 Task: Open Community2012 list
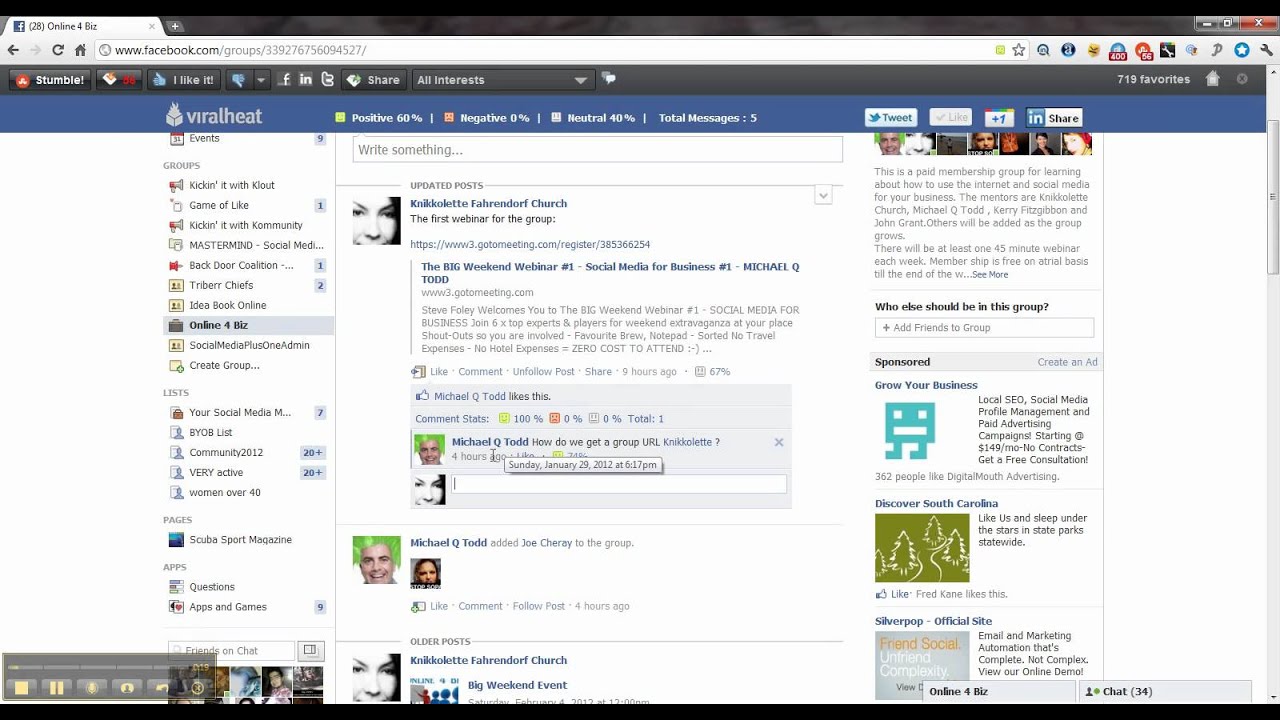click(225, 452)
